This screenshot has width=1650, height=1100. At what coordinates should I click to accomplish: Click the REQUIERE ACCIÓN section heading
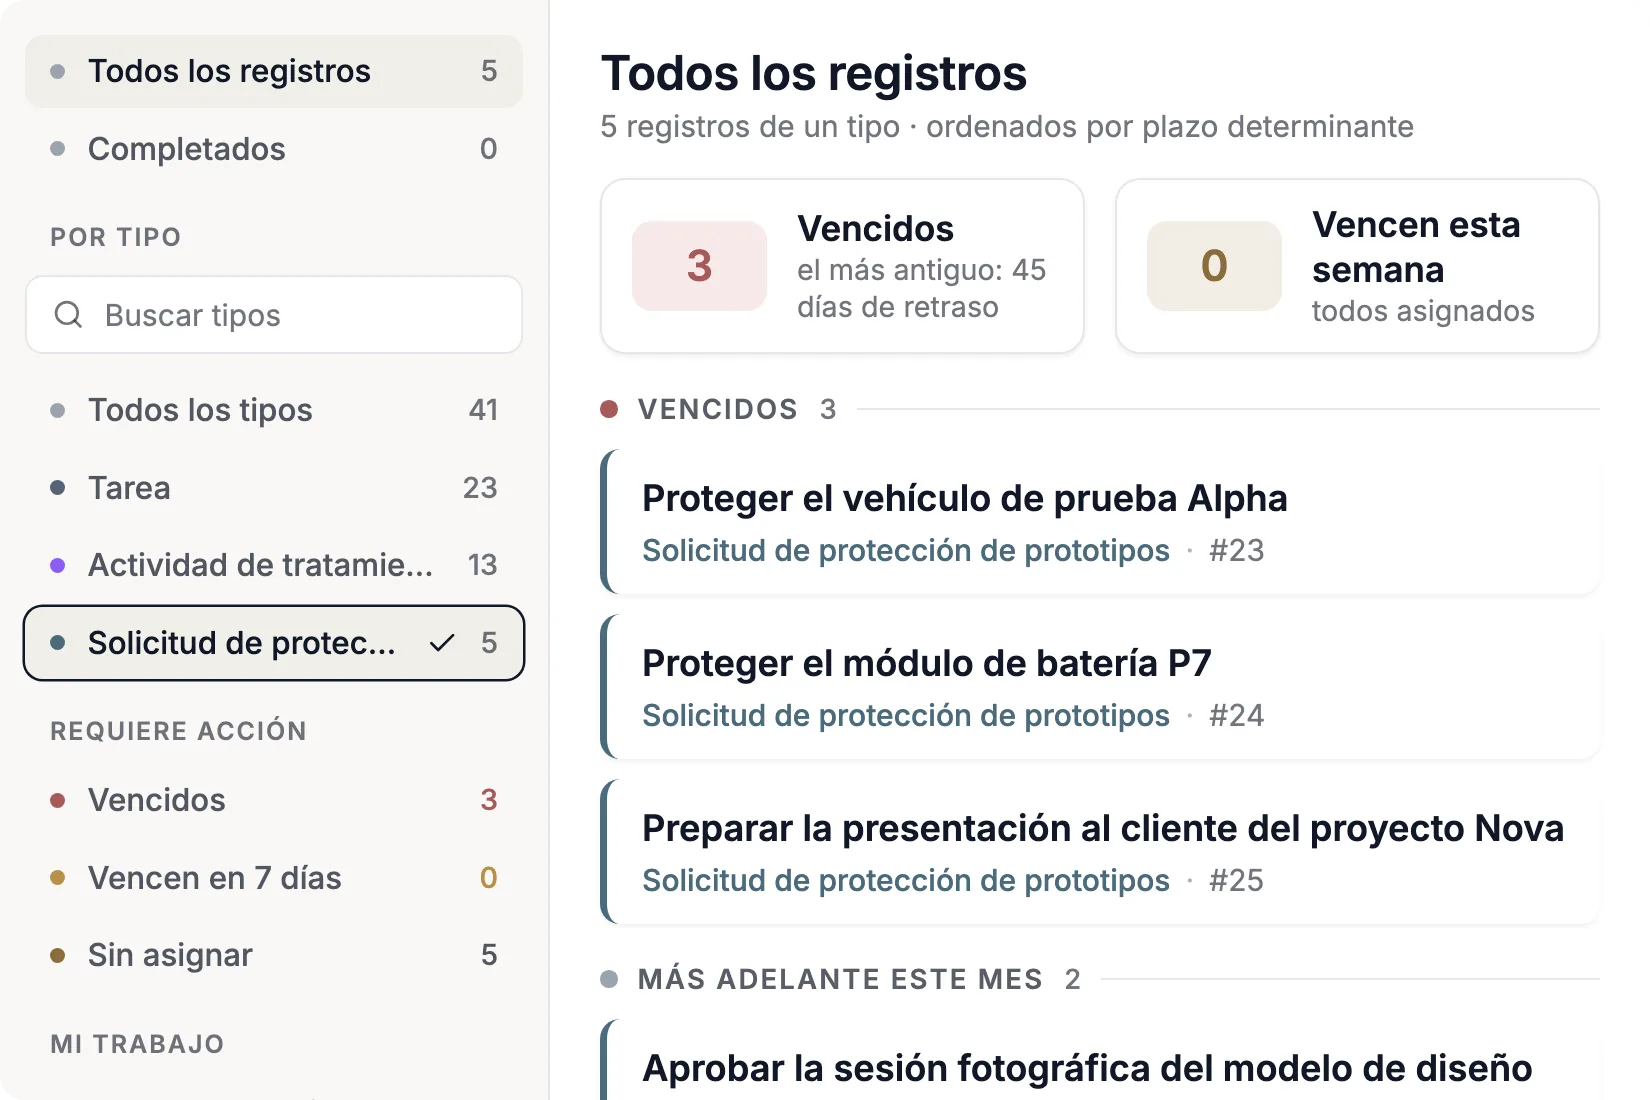(x=178, y=731)
